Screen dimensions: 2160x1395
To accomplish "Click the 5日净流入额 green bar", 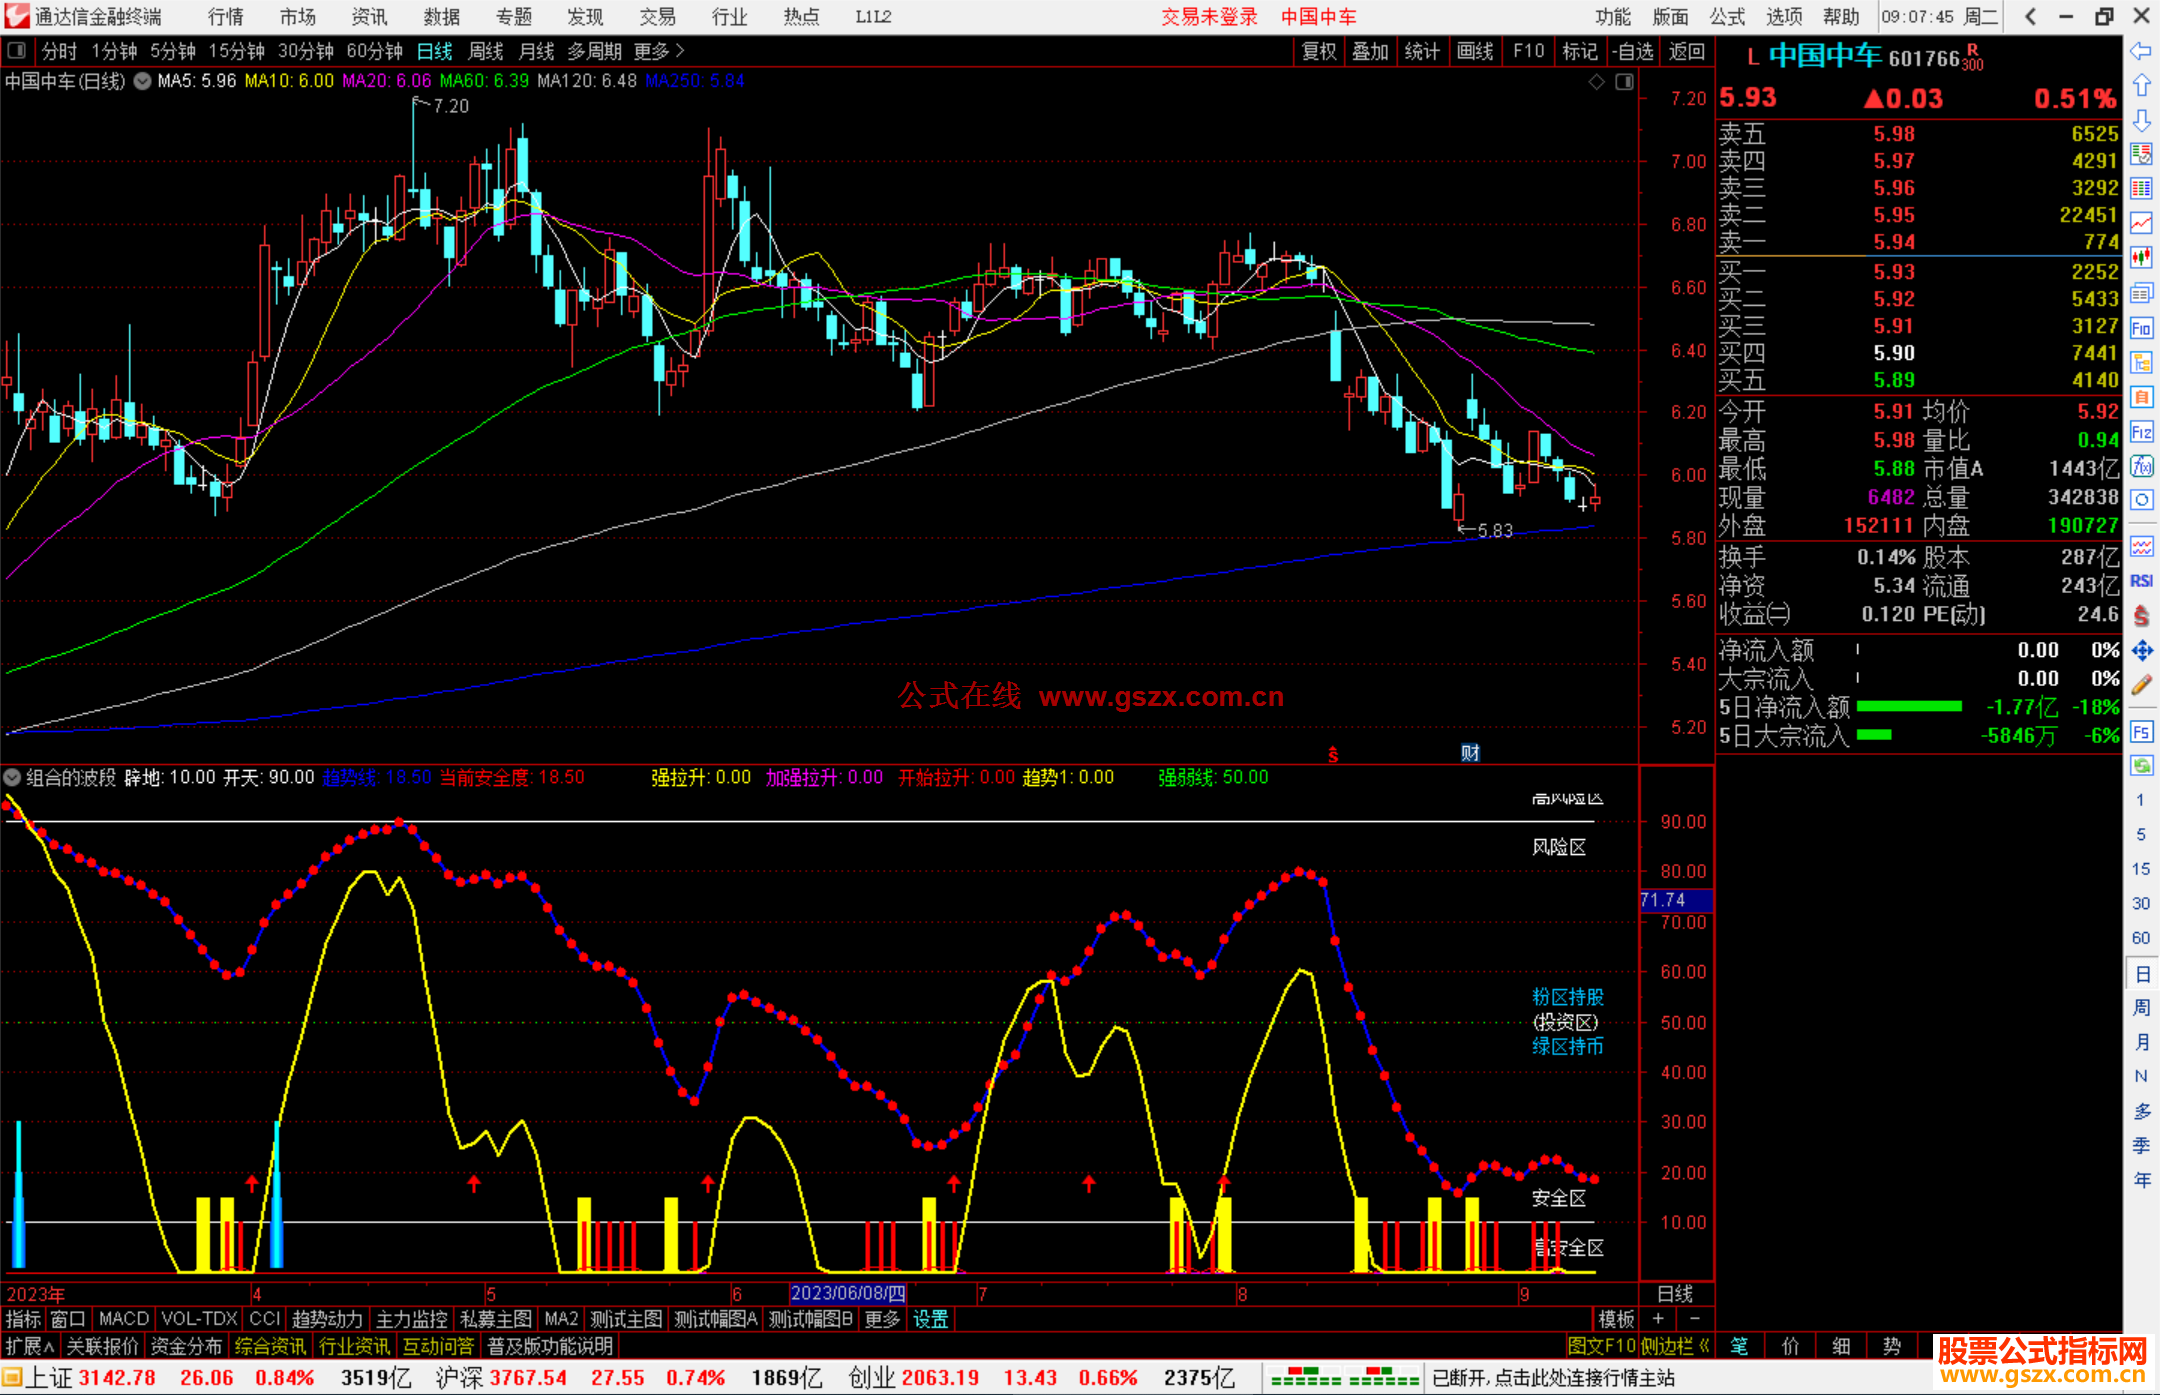I will click(1908, 707).
